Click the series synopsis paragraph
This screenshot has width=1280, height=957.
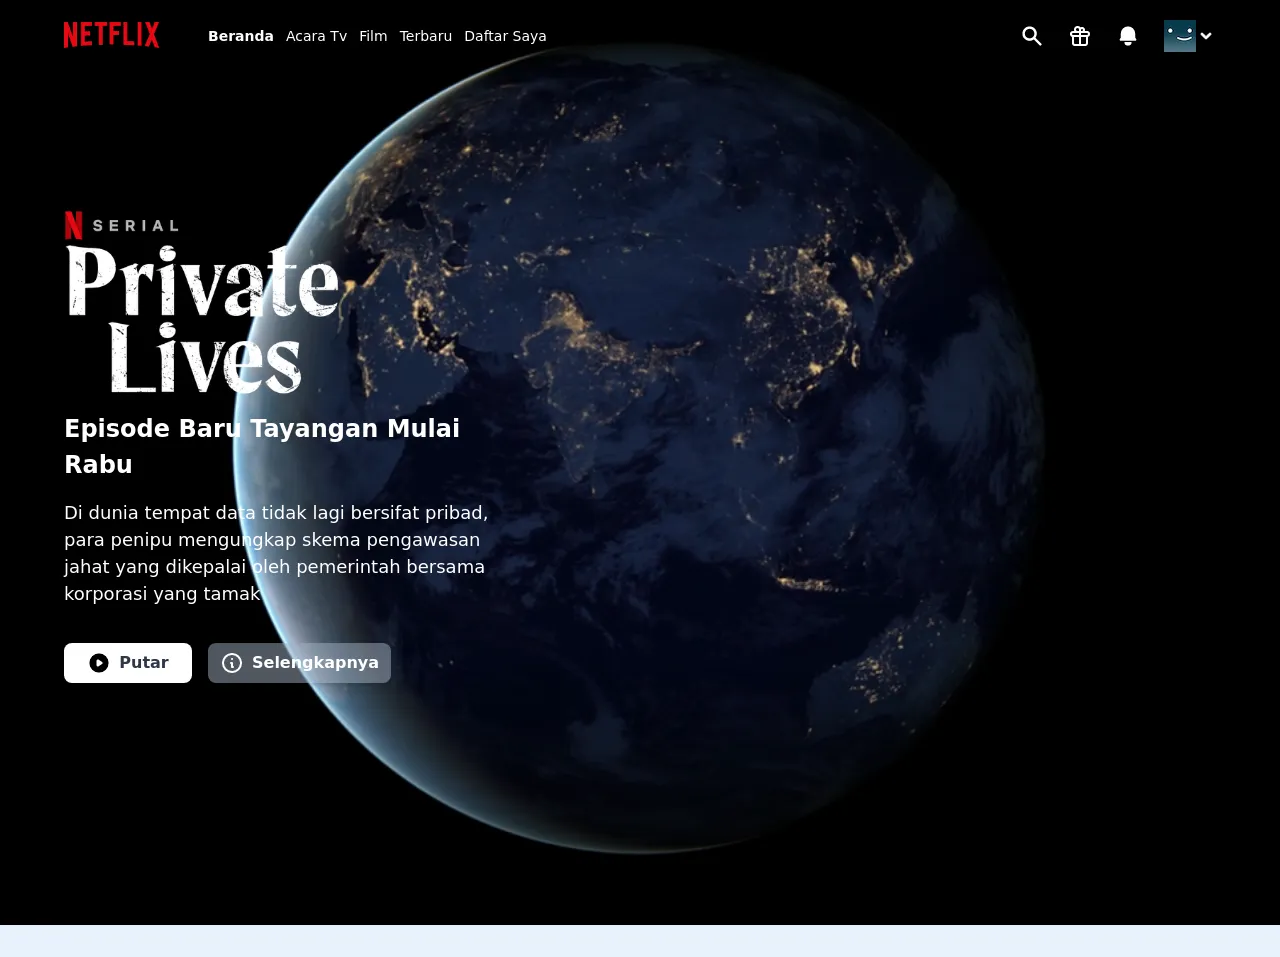276,553
